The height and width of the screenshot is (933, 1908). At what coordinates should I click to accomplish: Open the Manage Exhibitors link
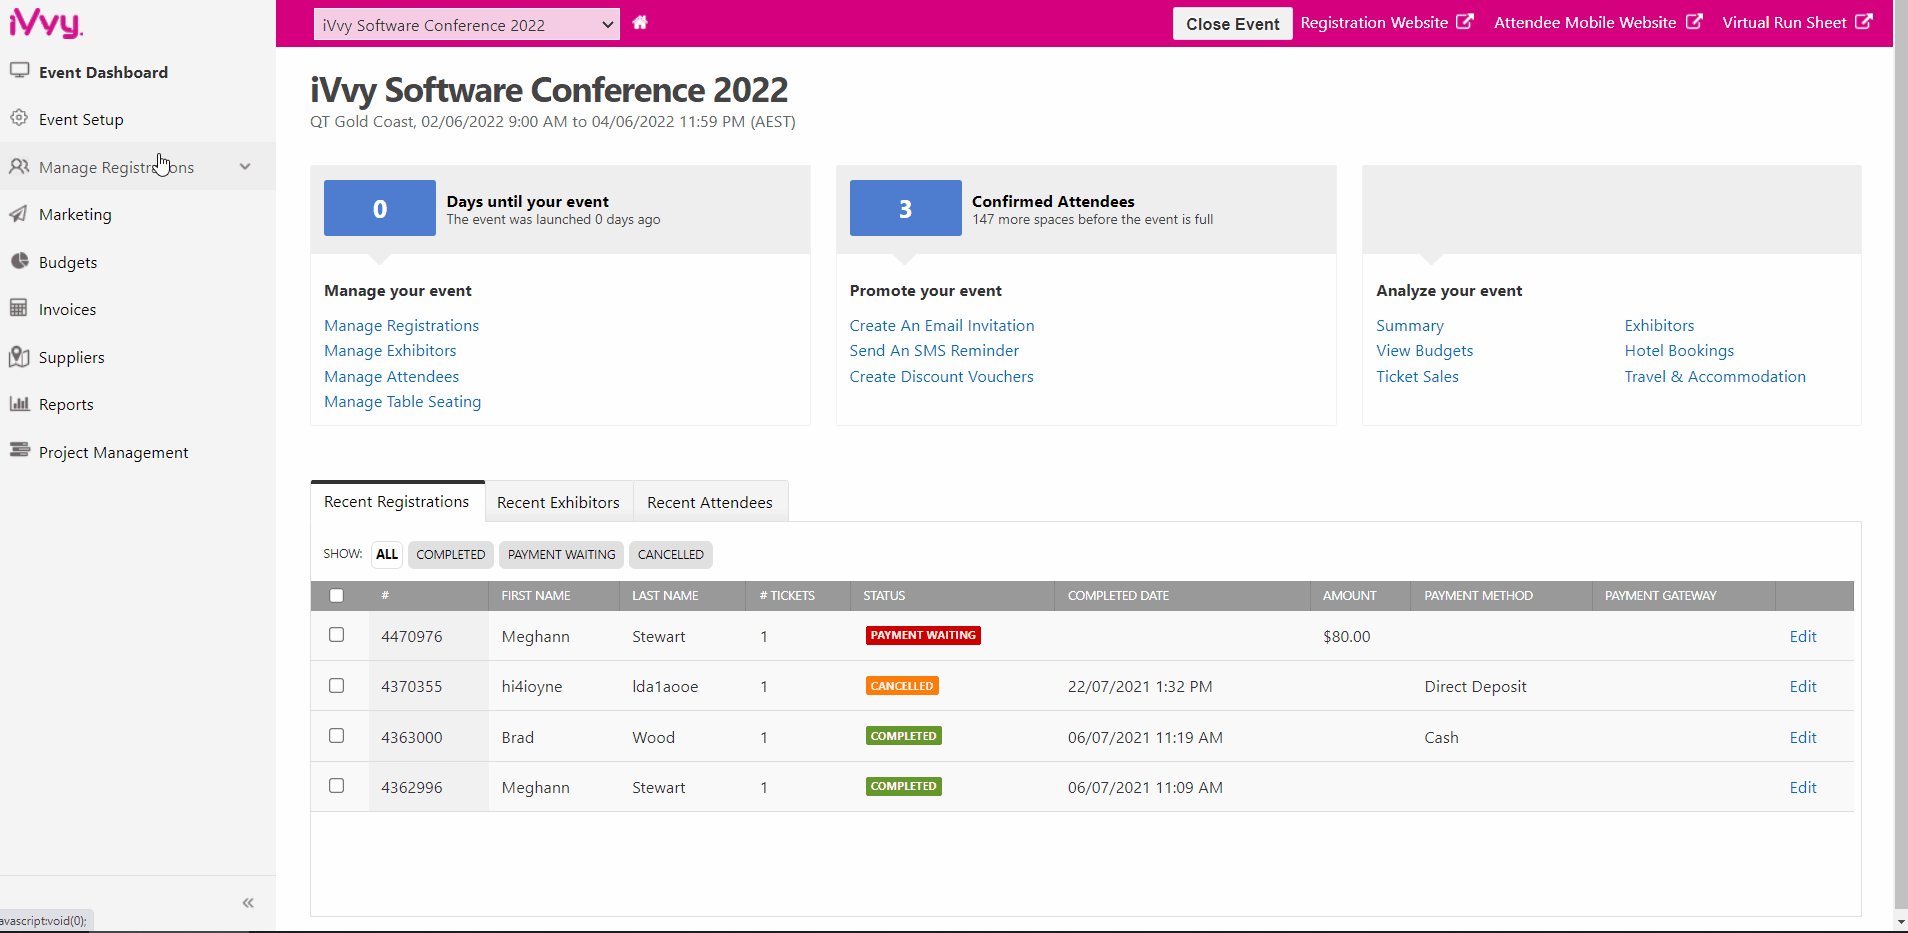coord(390,351)
